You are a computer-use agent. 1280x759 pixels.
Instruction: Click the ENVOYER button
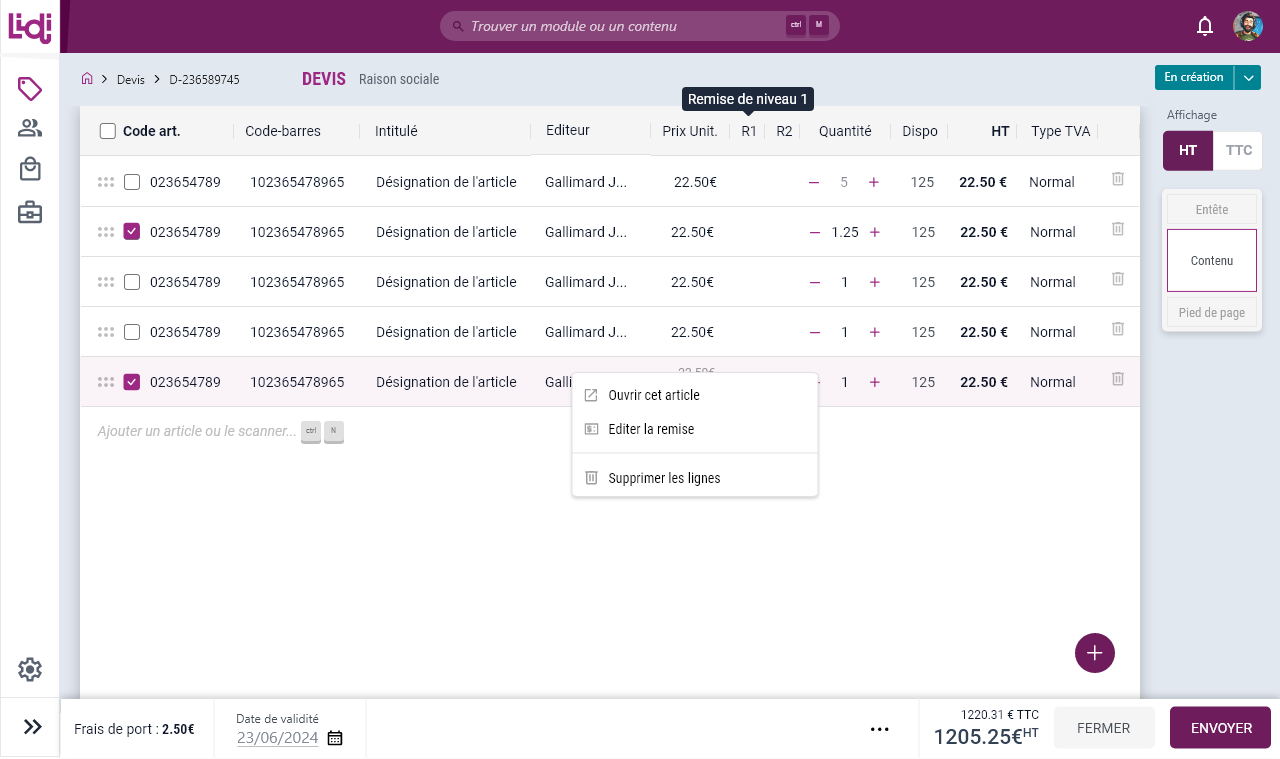pyautogui.click(x=1220, y=728)
